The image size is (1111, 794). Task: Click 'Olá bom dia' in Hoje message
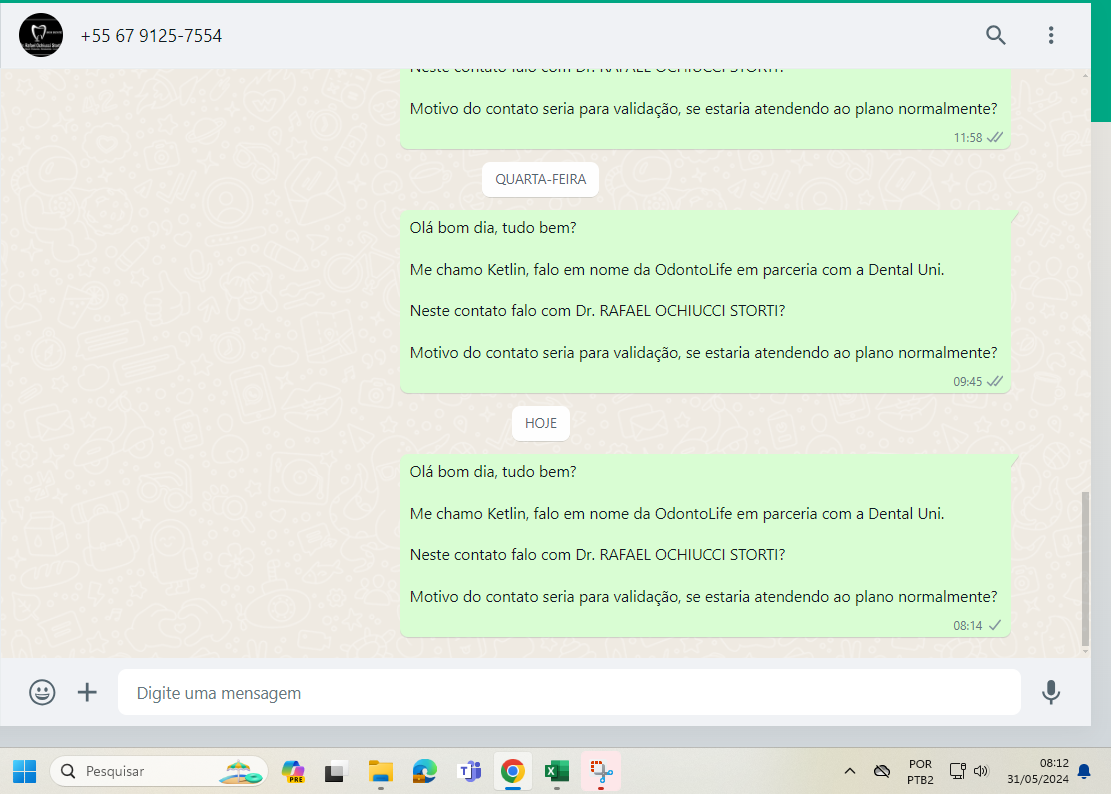[493, 471]
